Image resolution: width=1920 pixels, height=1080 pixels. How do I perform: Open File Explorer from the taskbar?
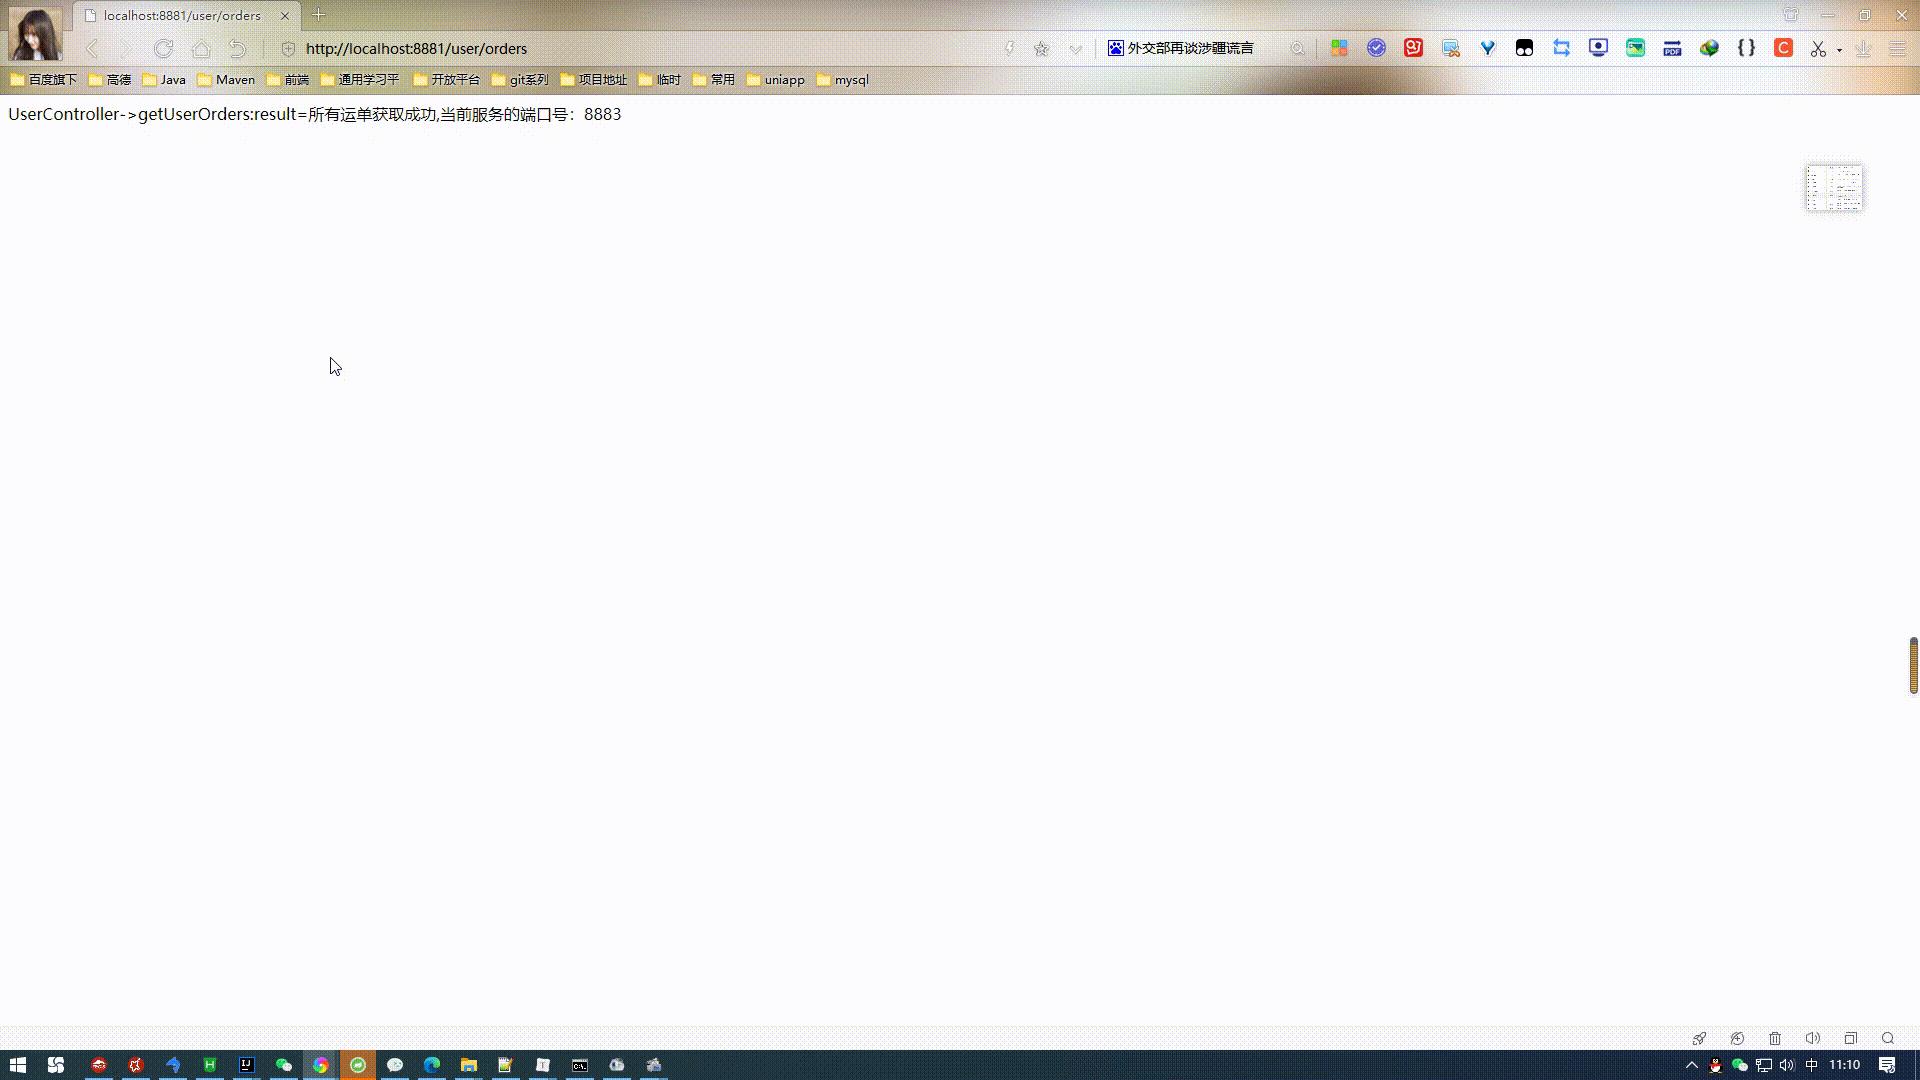pyautogui.click(x=468, y=1065)
